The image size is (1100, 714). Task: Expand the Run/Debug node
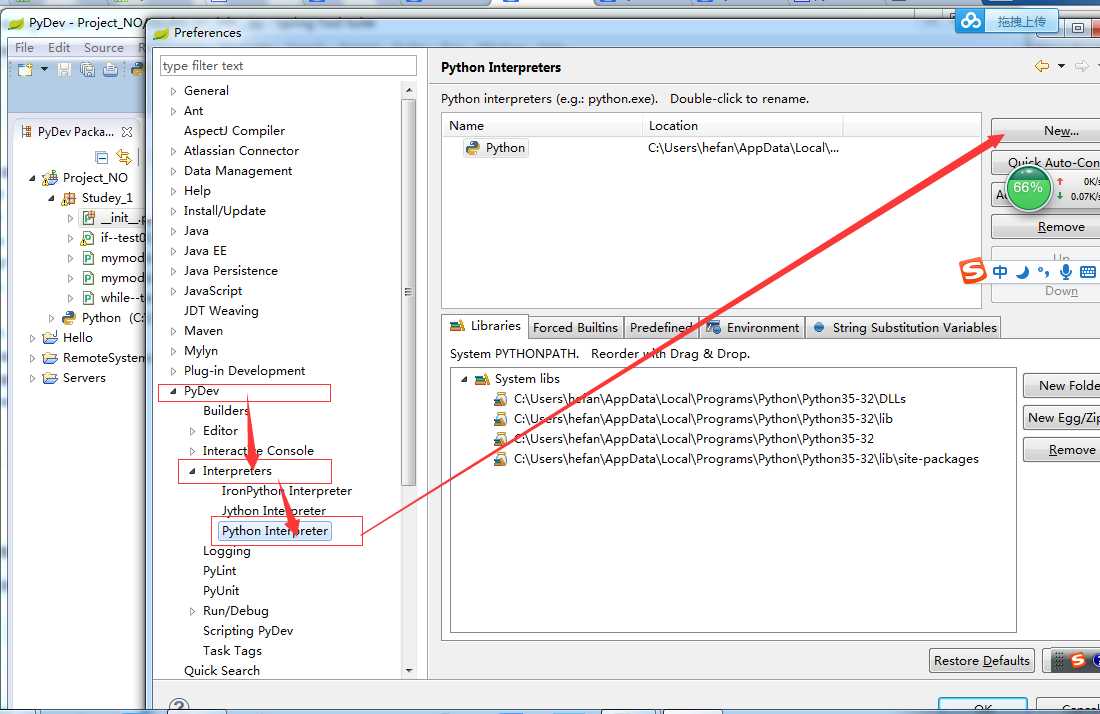pyautogui.click(x=192, y=612)
